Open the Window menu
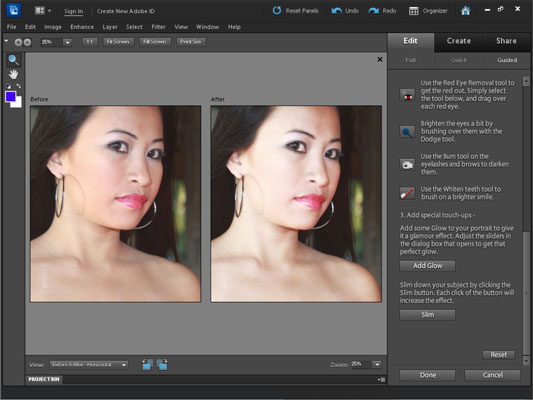533x400 pixels. click(207, 27)
